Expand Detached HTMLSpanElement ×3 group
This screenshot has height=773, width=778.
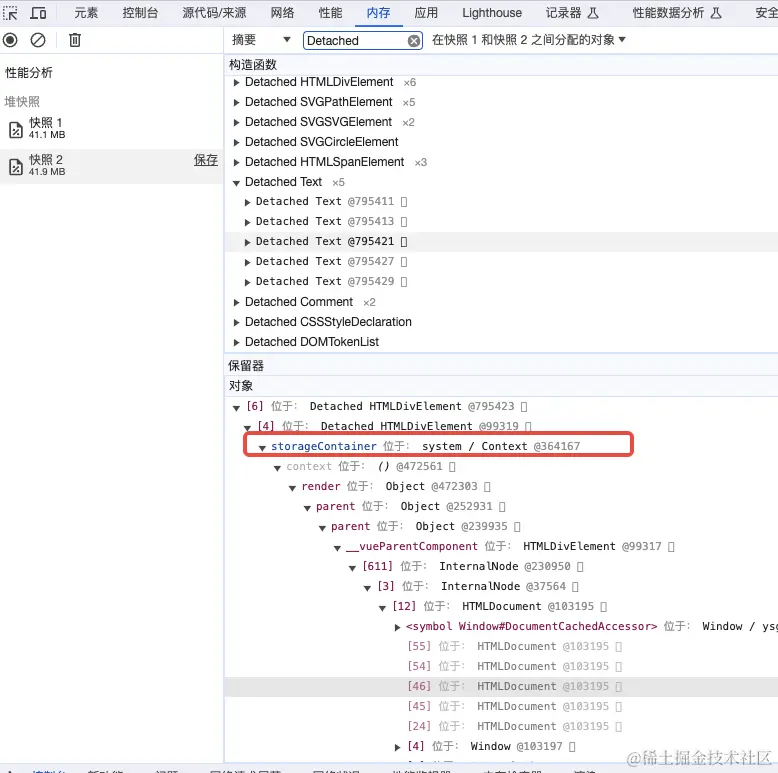click(237, 162)
